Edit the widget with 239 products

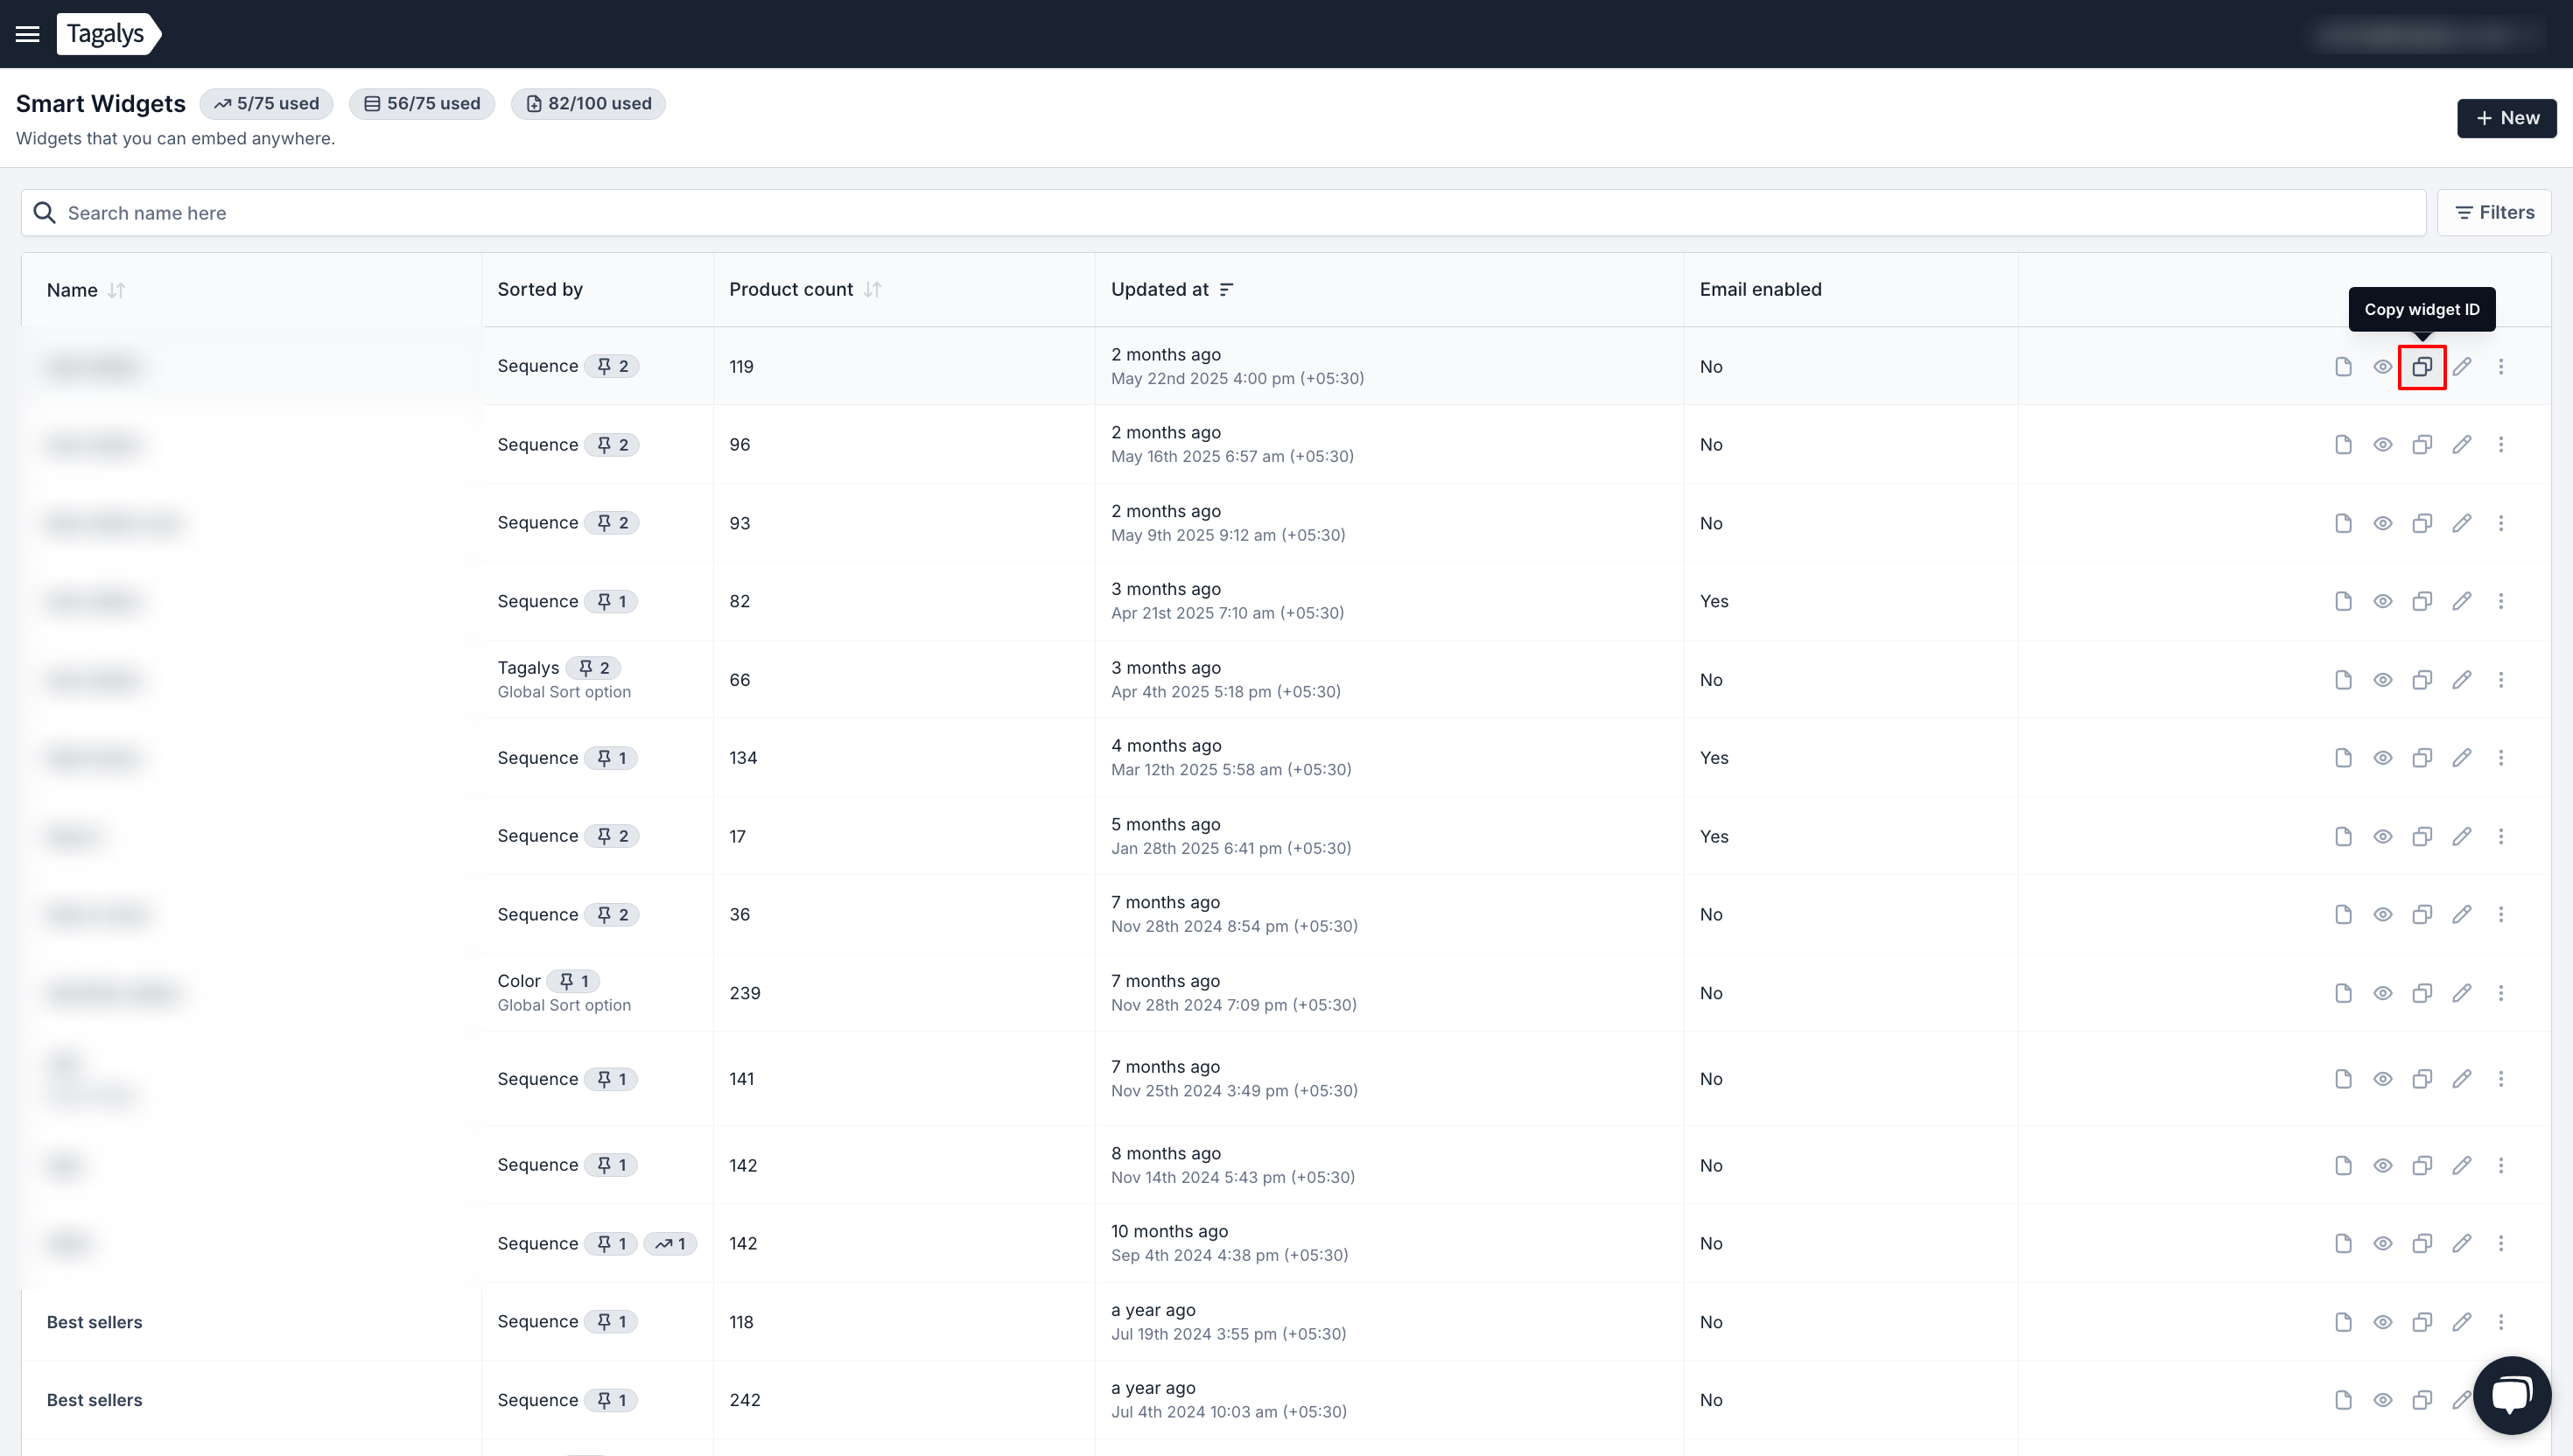(x=2462, y=993)
